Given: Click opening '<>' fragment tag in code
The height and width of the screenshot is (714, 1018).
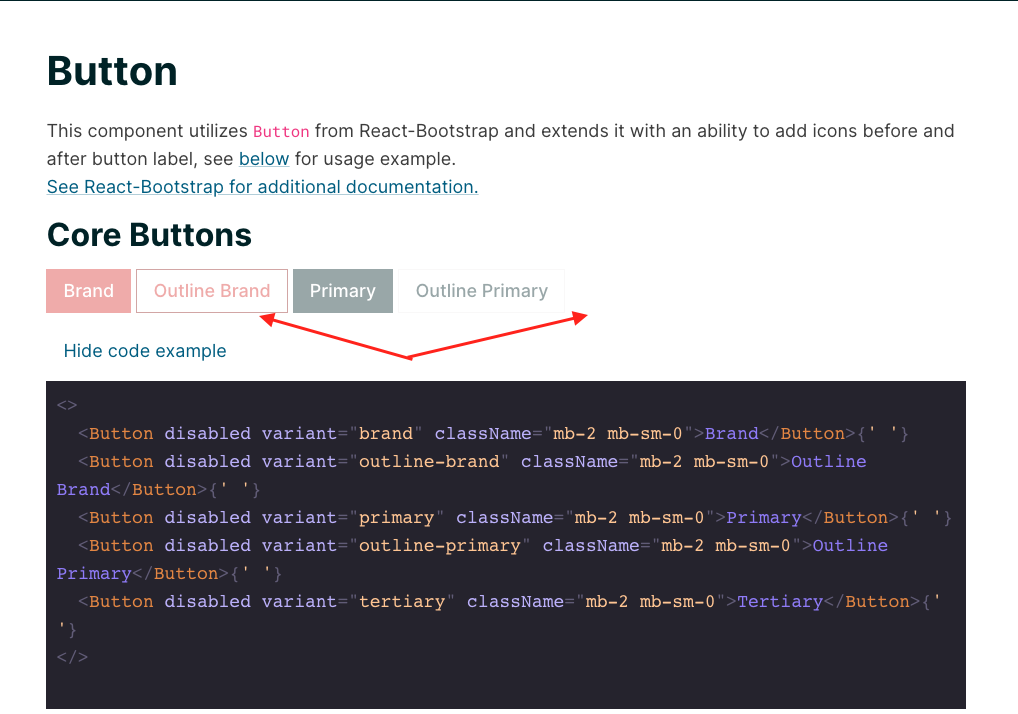Looking at the screenshot, I should point(67,405).
